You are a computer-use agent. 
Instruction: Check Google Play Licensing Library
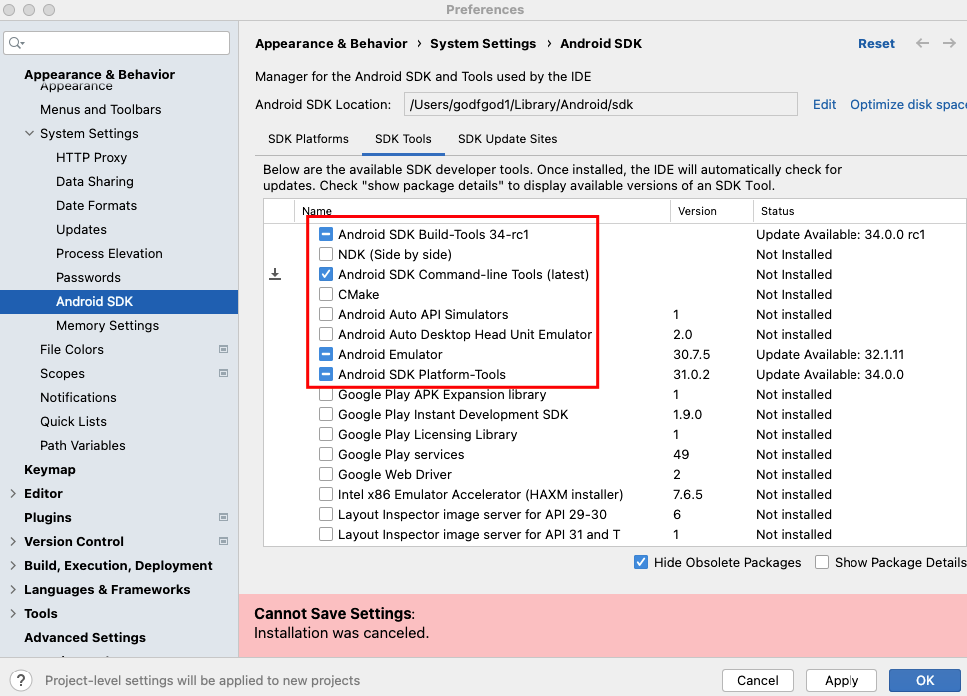[x=326, y=434]
